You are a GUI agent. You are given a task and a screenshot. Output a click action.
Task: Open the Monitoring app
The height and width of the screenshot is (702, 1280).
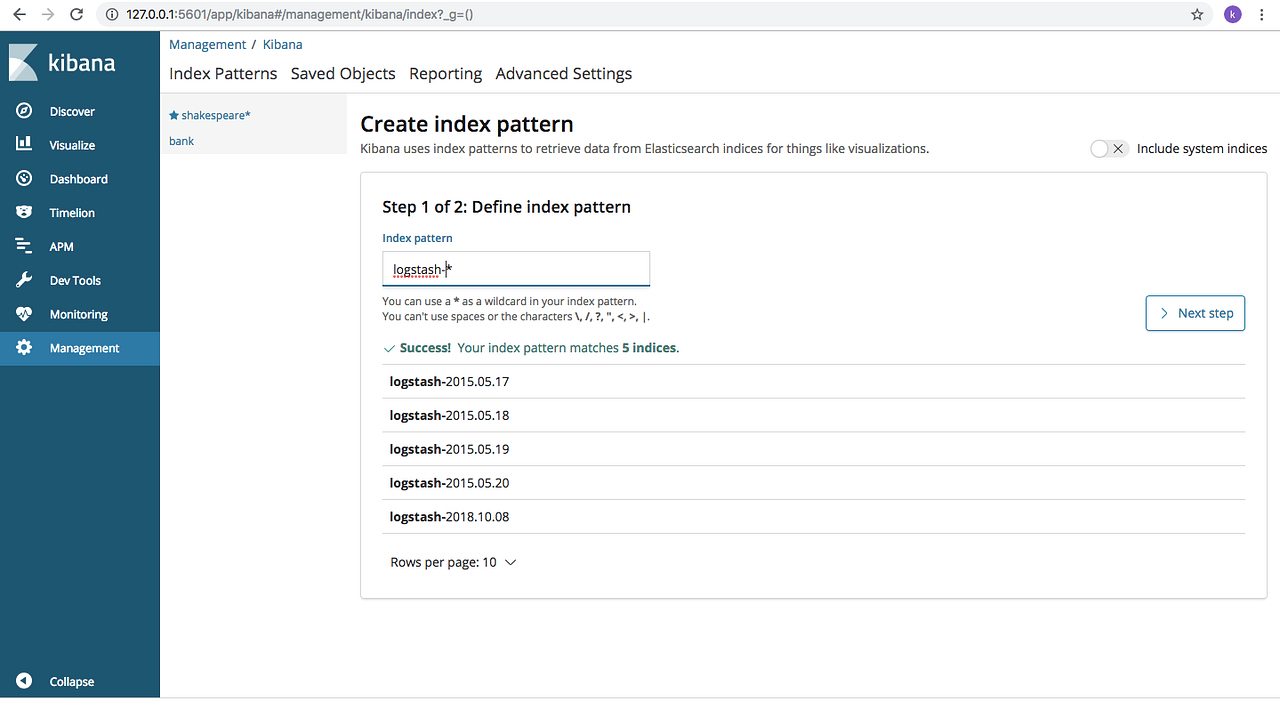(x=25, y=313)
